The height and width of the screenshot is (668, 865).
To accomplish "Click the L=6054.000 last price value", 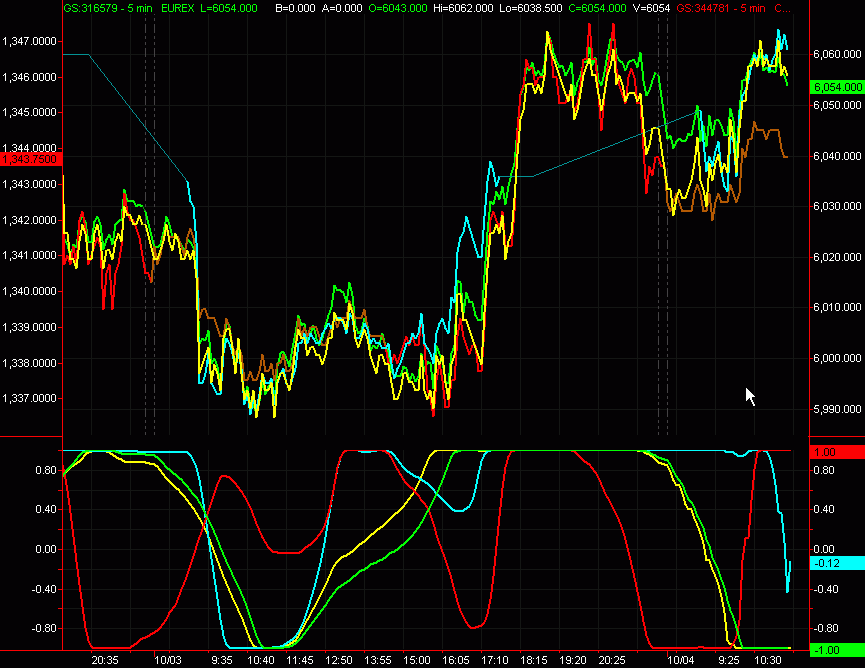I will [x=228, y=8].
